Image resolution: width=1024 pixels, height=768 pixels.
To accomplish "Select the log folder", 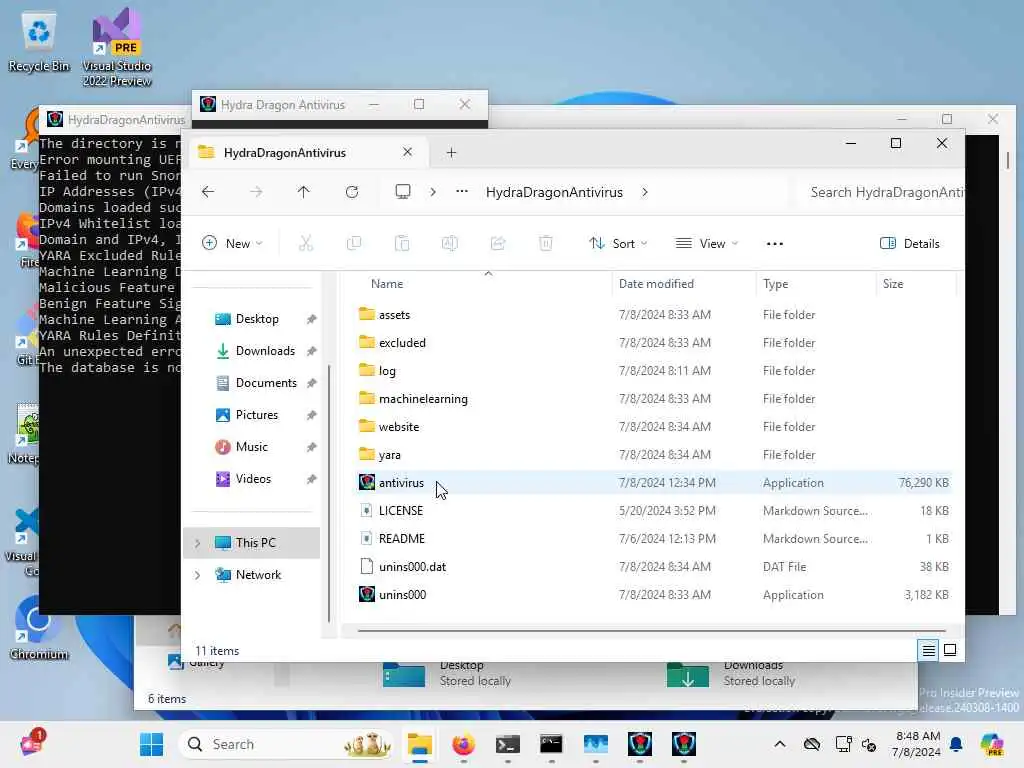I will pos(387,371).
